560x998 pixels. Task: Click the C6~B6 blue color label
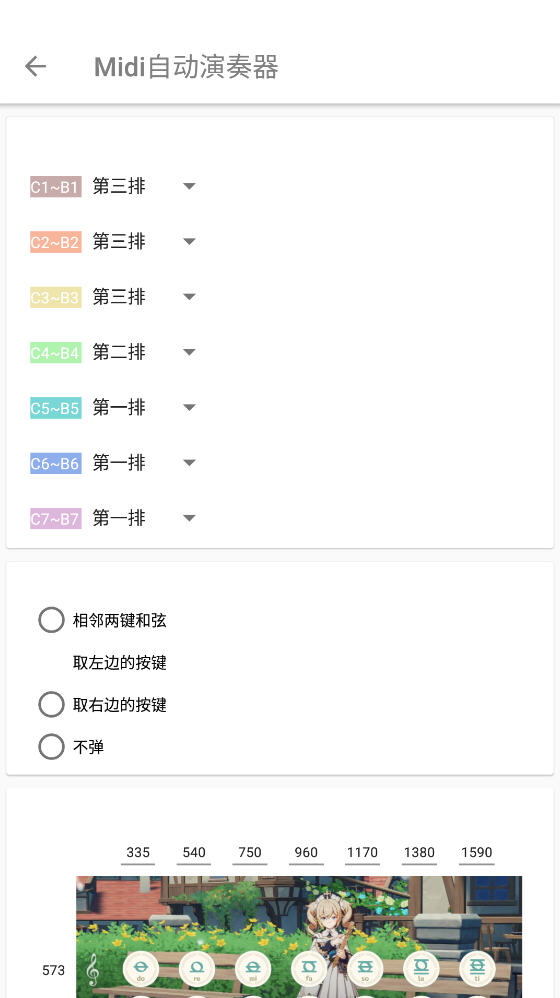56,463
